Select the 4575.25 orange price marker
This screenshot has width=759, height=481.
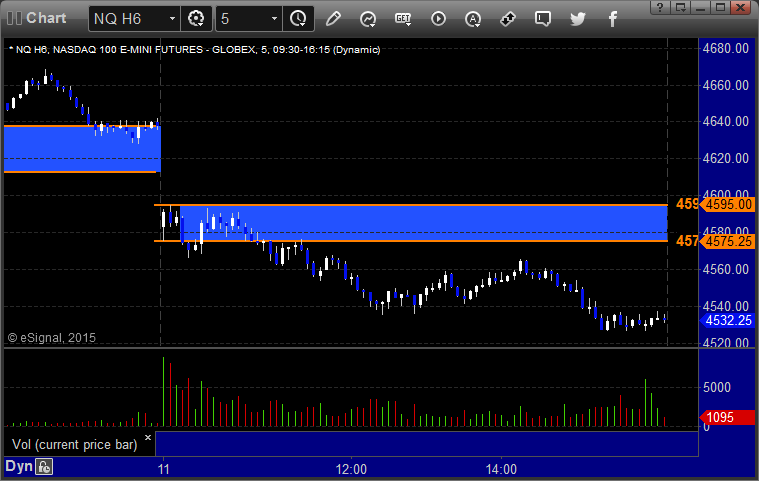click(728, 241)
